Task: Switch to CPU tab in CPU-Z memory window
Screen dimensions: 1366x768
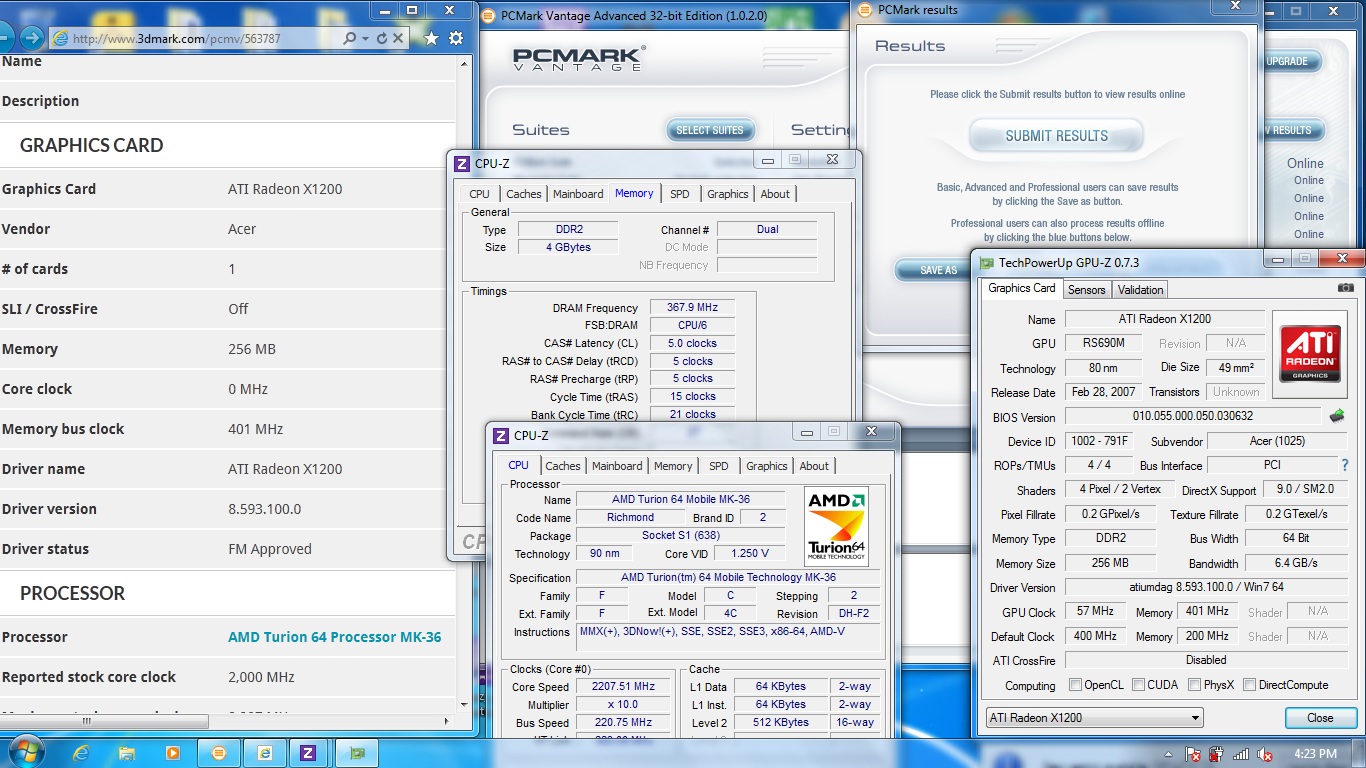Action: (480, 194)
